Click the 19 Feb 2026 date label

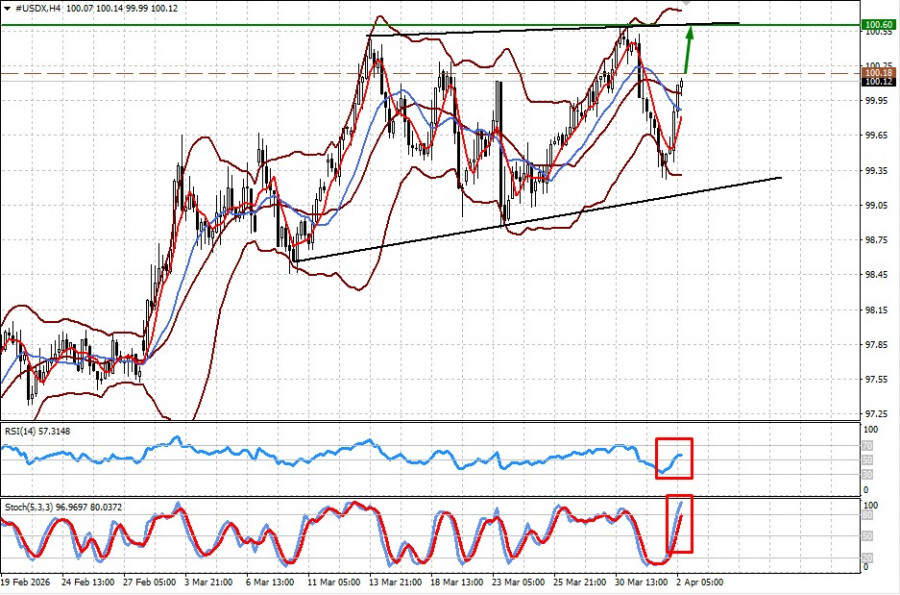tap(26, 582)
